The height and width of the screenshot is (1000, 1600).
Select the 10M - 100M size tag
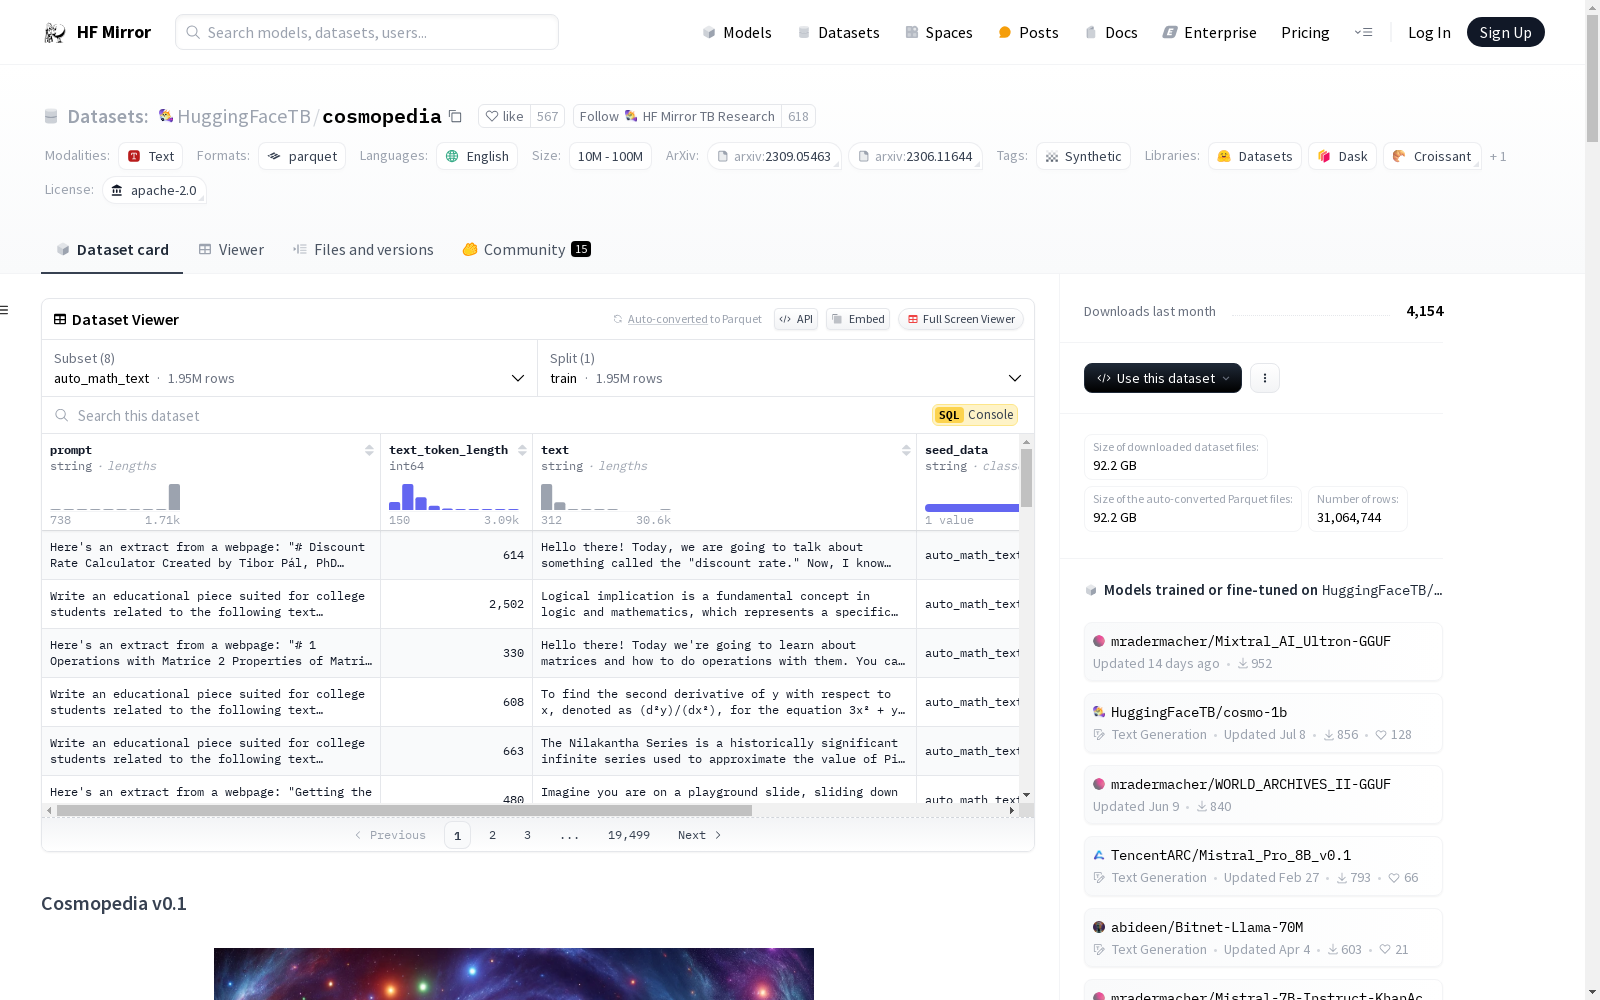click(610, 156)
